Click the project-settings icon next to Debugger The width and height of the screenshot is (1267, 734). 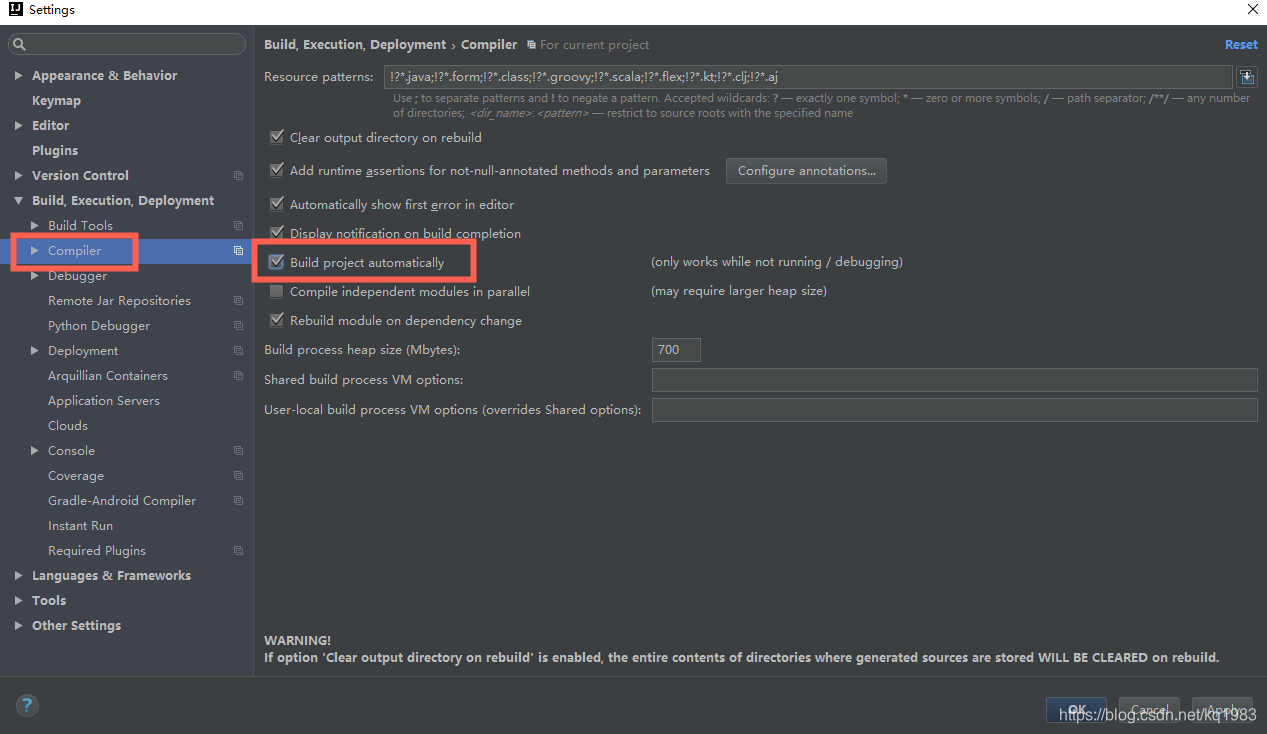click(x=238, y=275)
